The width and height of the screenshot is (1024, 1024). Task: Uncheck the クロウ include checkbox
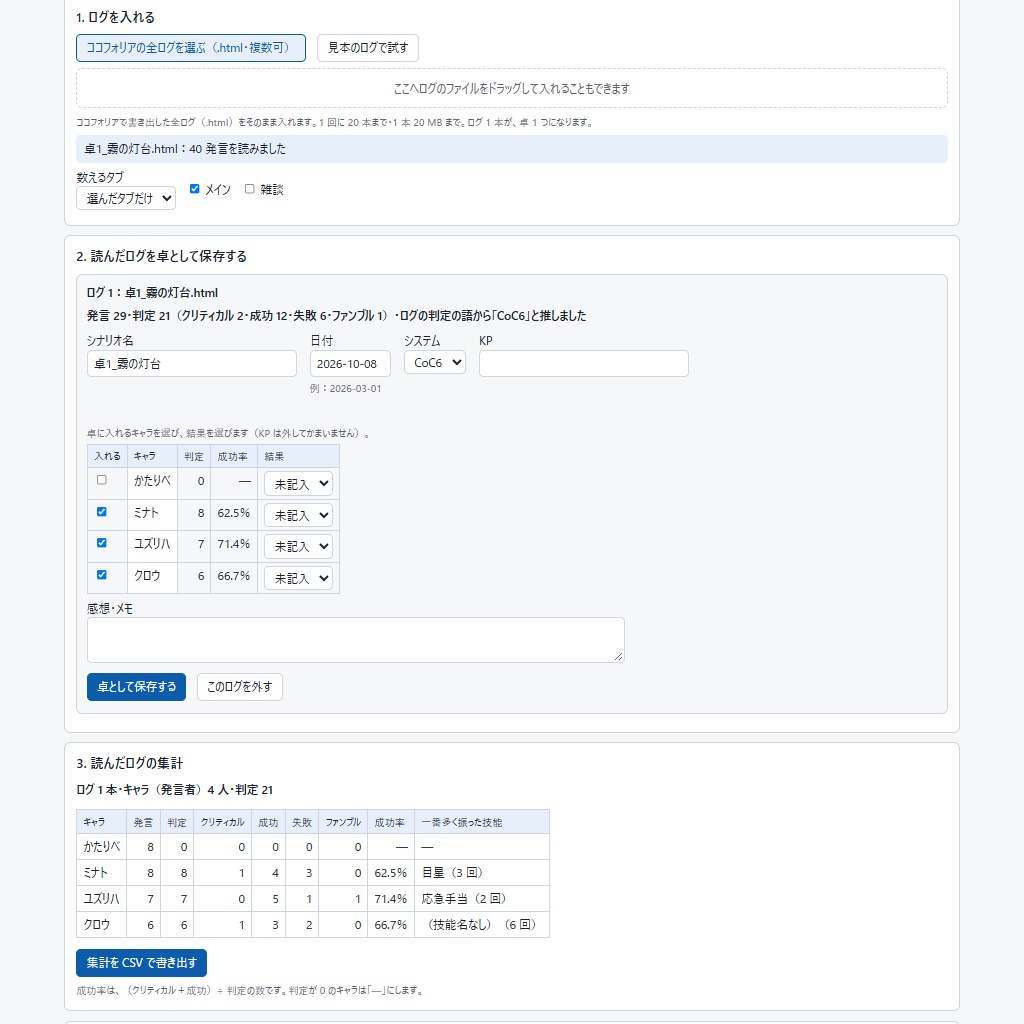tap(102, 575)
